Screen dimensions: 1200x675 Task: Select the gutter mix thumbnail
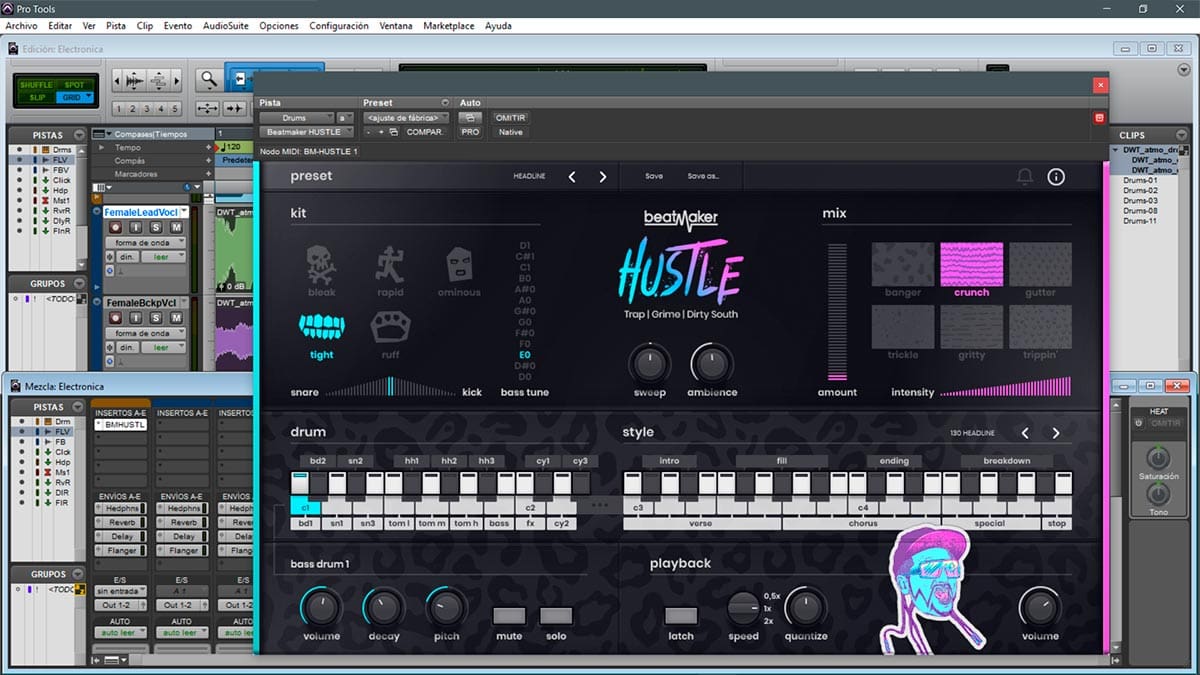[1040, 265]
